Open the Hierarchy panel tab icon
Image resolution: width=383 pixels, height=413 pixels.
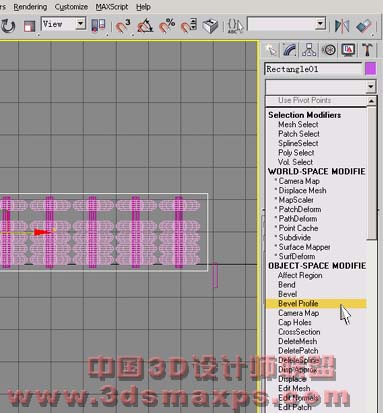coord(309,50)
